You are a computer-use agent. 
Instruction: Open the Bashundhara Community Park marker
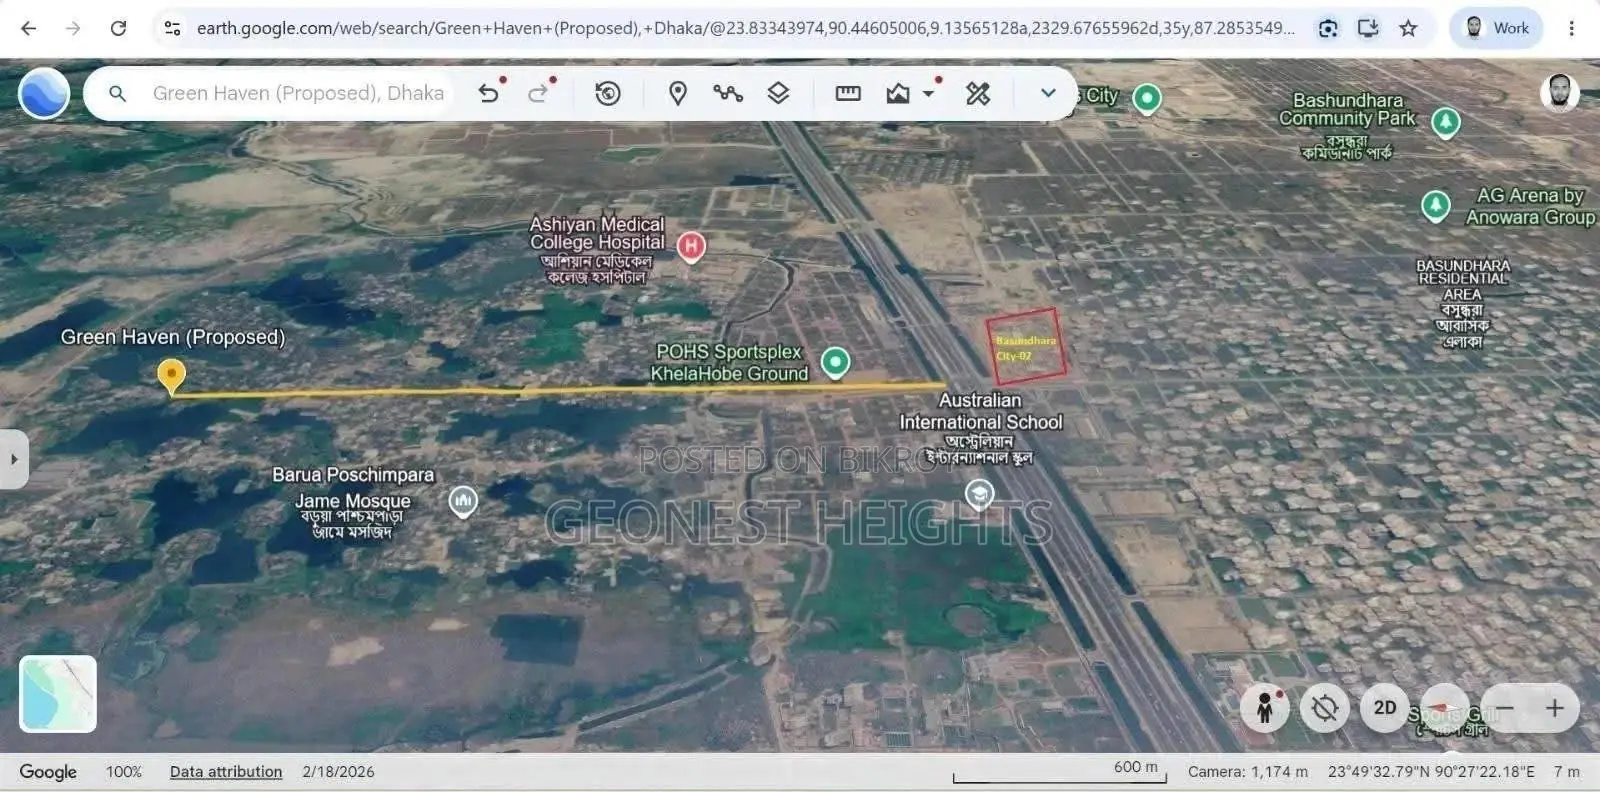1445,122
